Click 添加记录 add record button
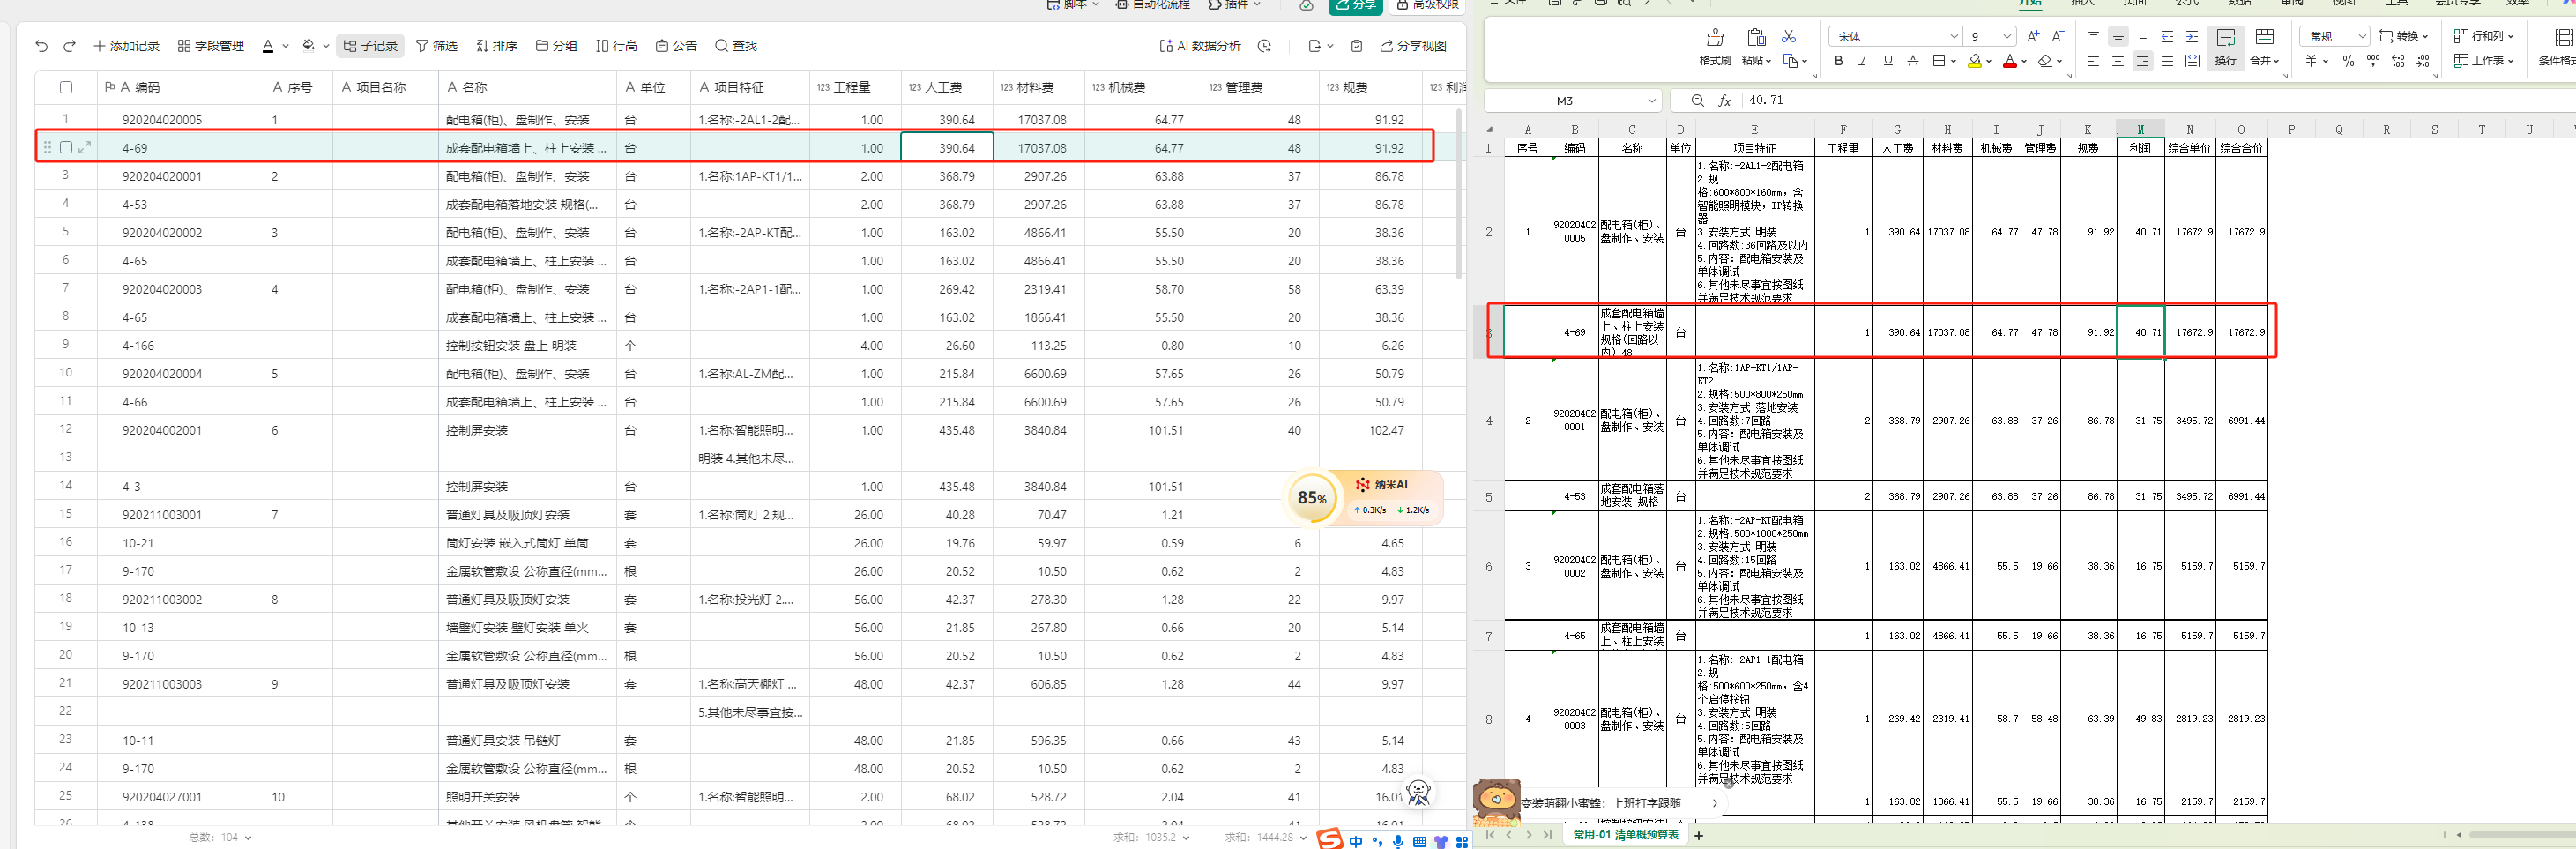Viewport: 2576px width, 849px height. tap(126, 46)
